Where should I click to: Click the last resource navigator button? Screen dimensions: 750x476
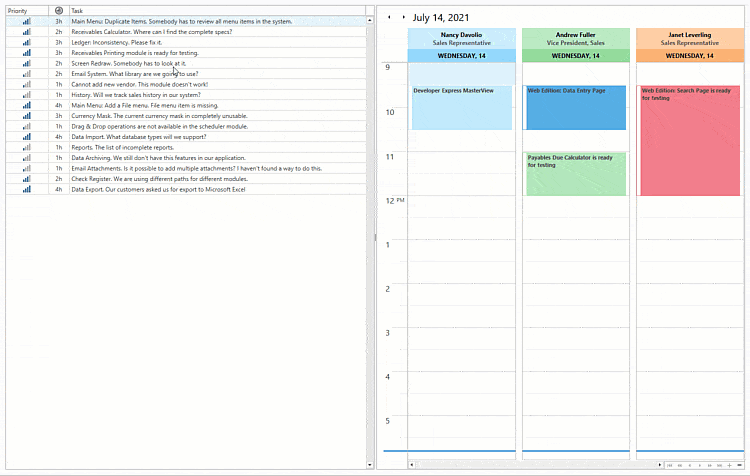click(x=719, y=465)
